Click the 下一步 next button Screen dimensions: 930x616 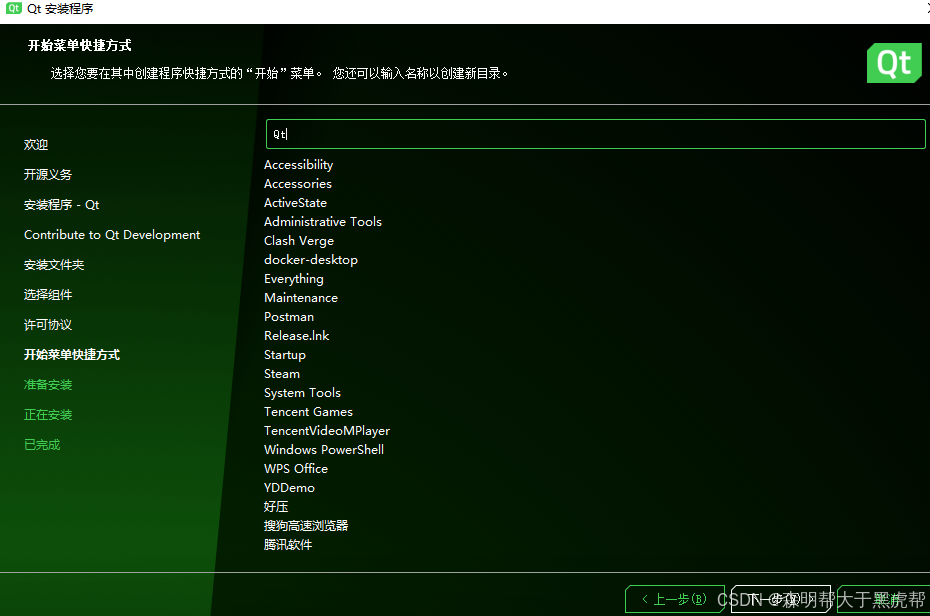coord(781,599)
